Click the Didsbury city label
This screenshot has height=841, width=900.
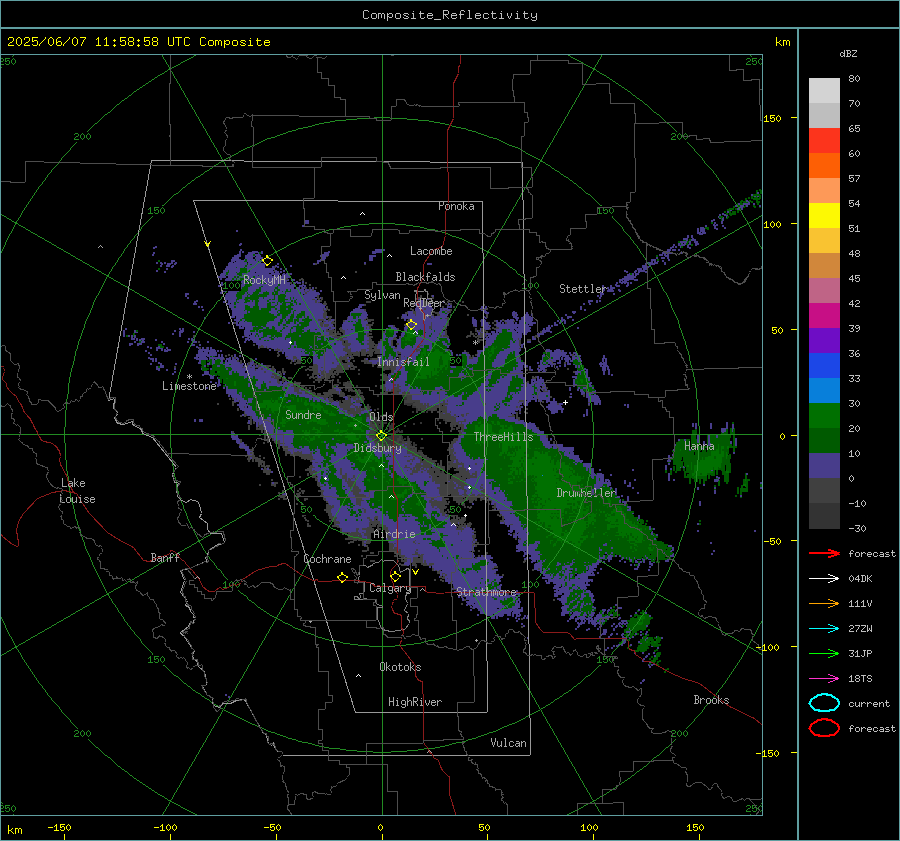pyautogui.click(x=377, y=448)
